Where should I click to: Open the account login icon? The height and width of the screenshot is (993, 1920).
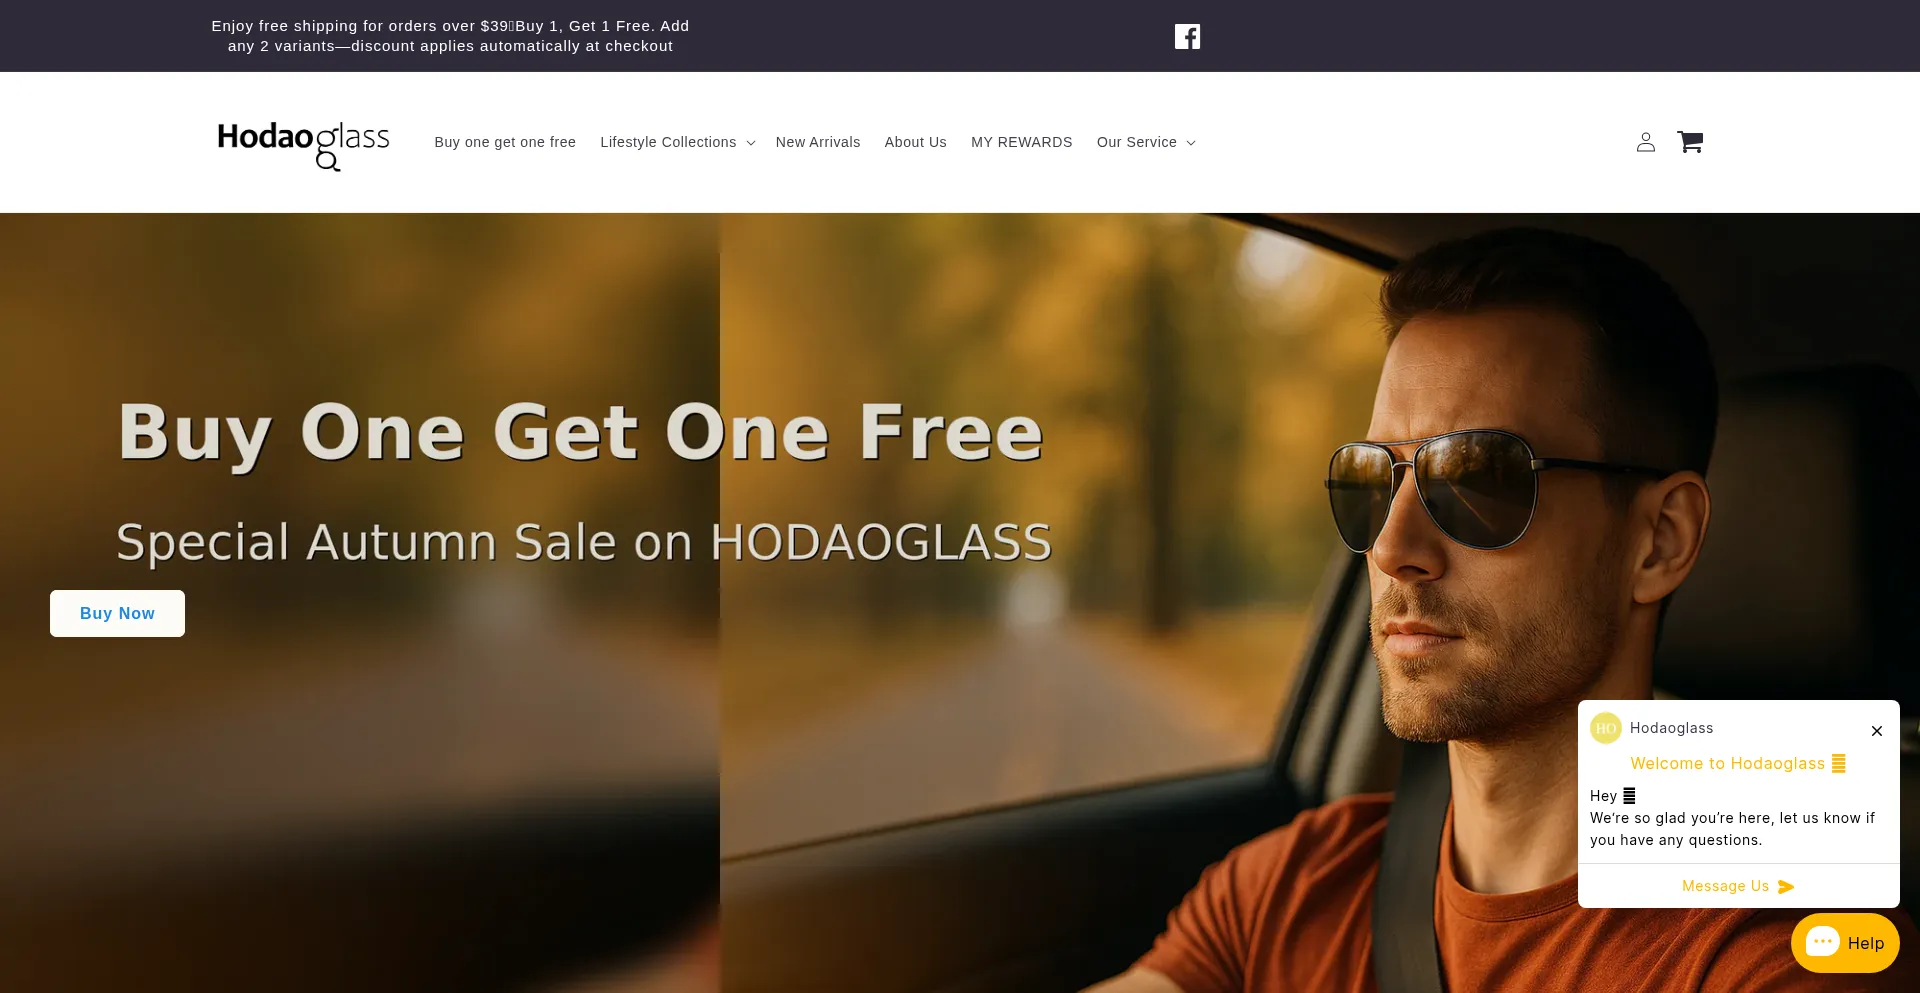click(1646, 142)
